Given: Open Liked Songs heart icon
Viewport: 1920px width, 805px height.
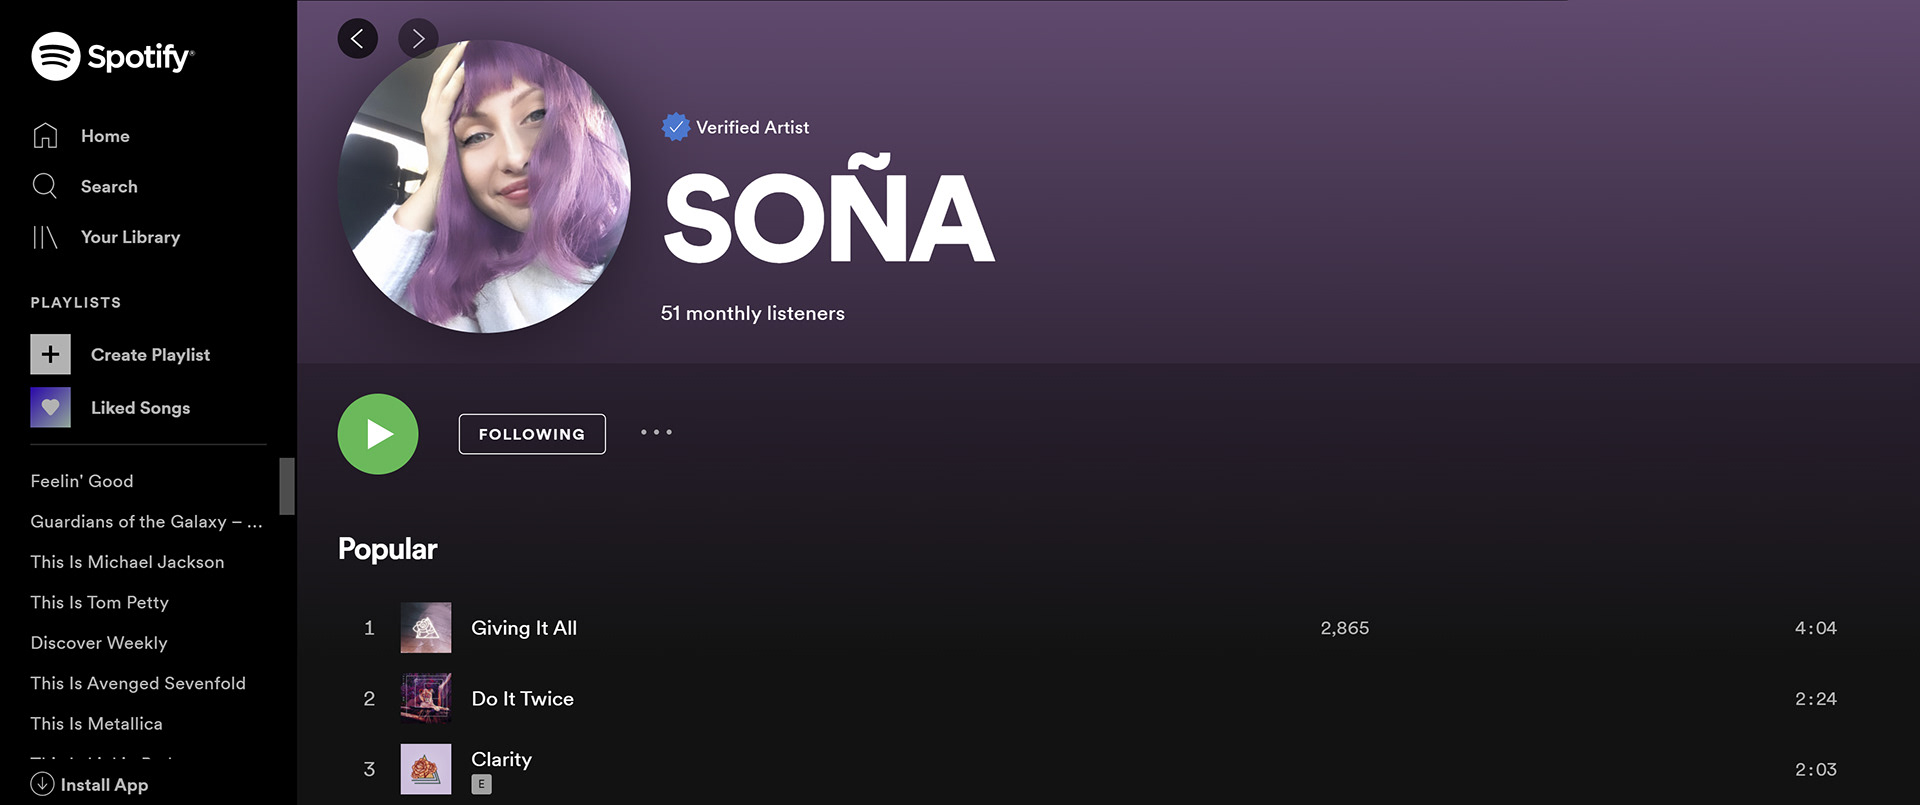Looking at the screenshot, I should tap(50, 407).
